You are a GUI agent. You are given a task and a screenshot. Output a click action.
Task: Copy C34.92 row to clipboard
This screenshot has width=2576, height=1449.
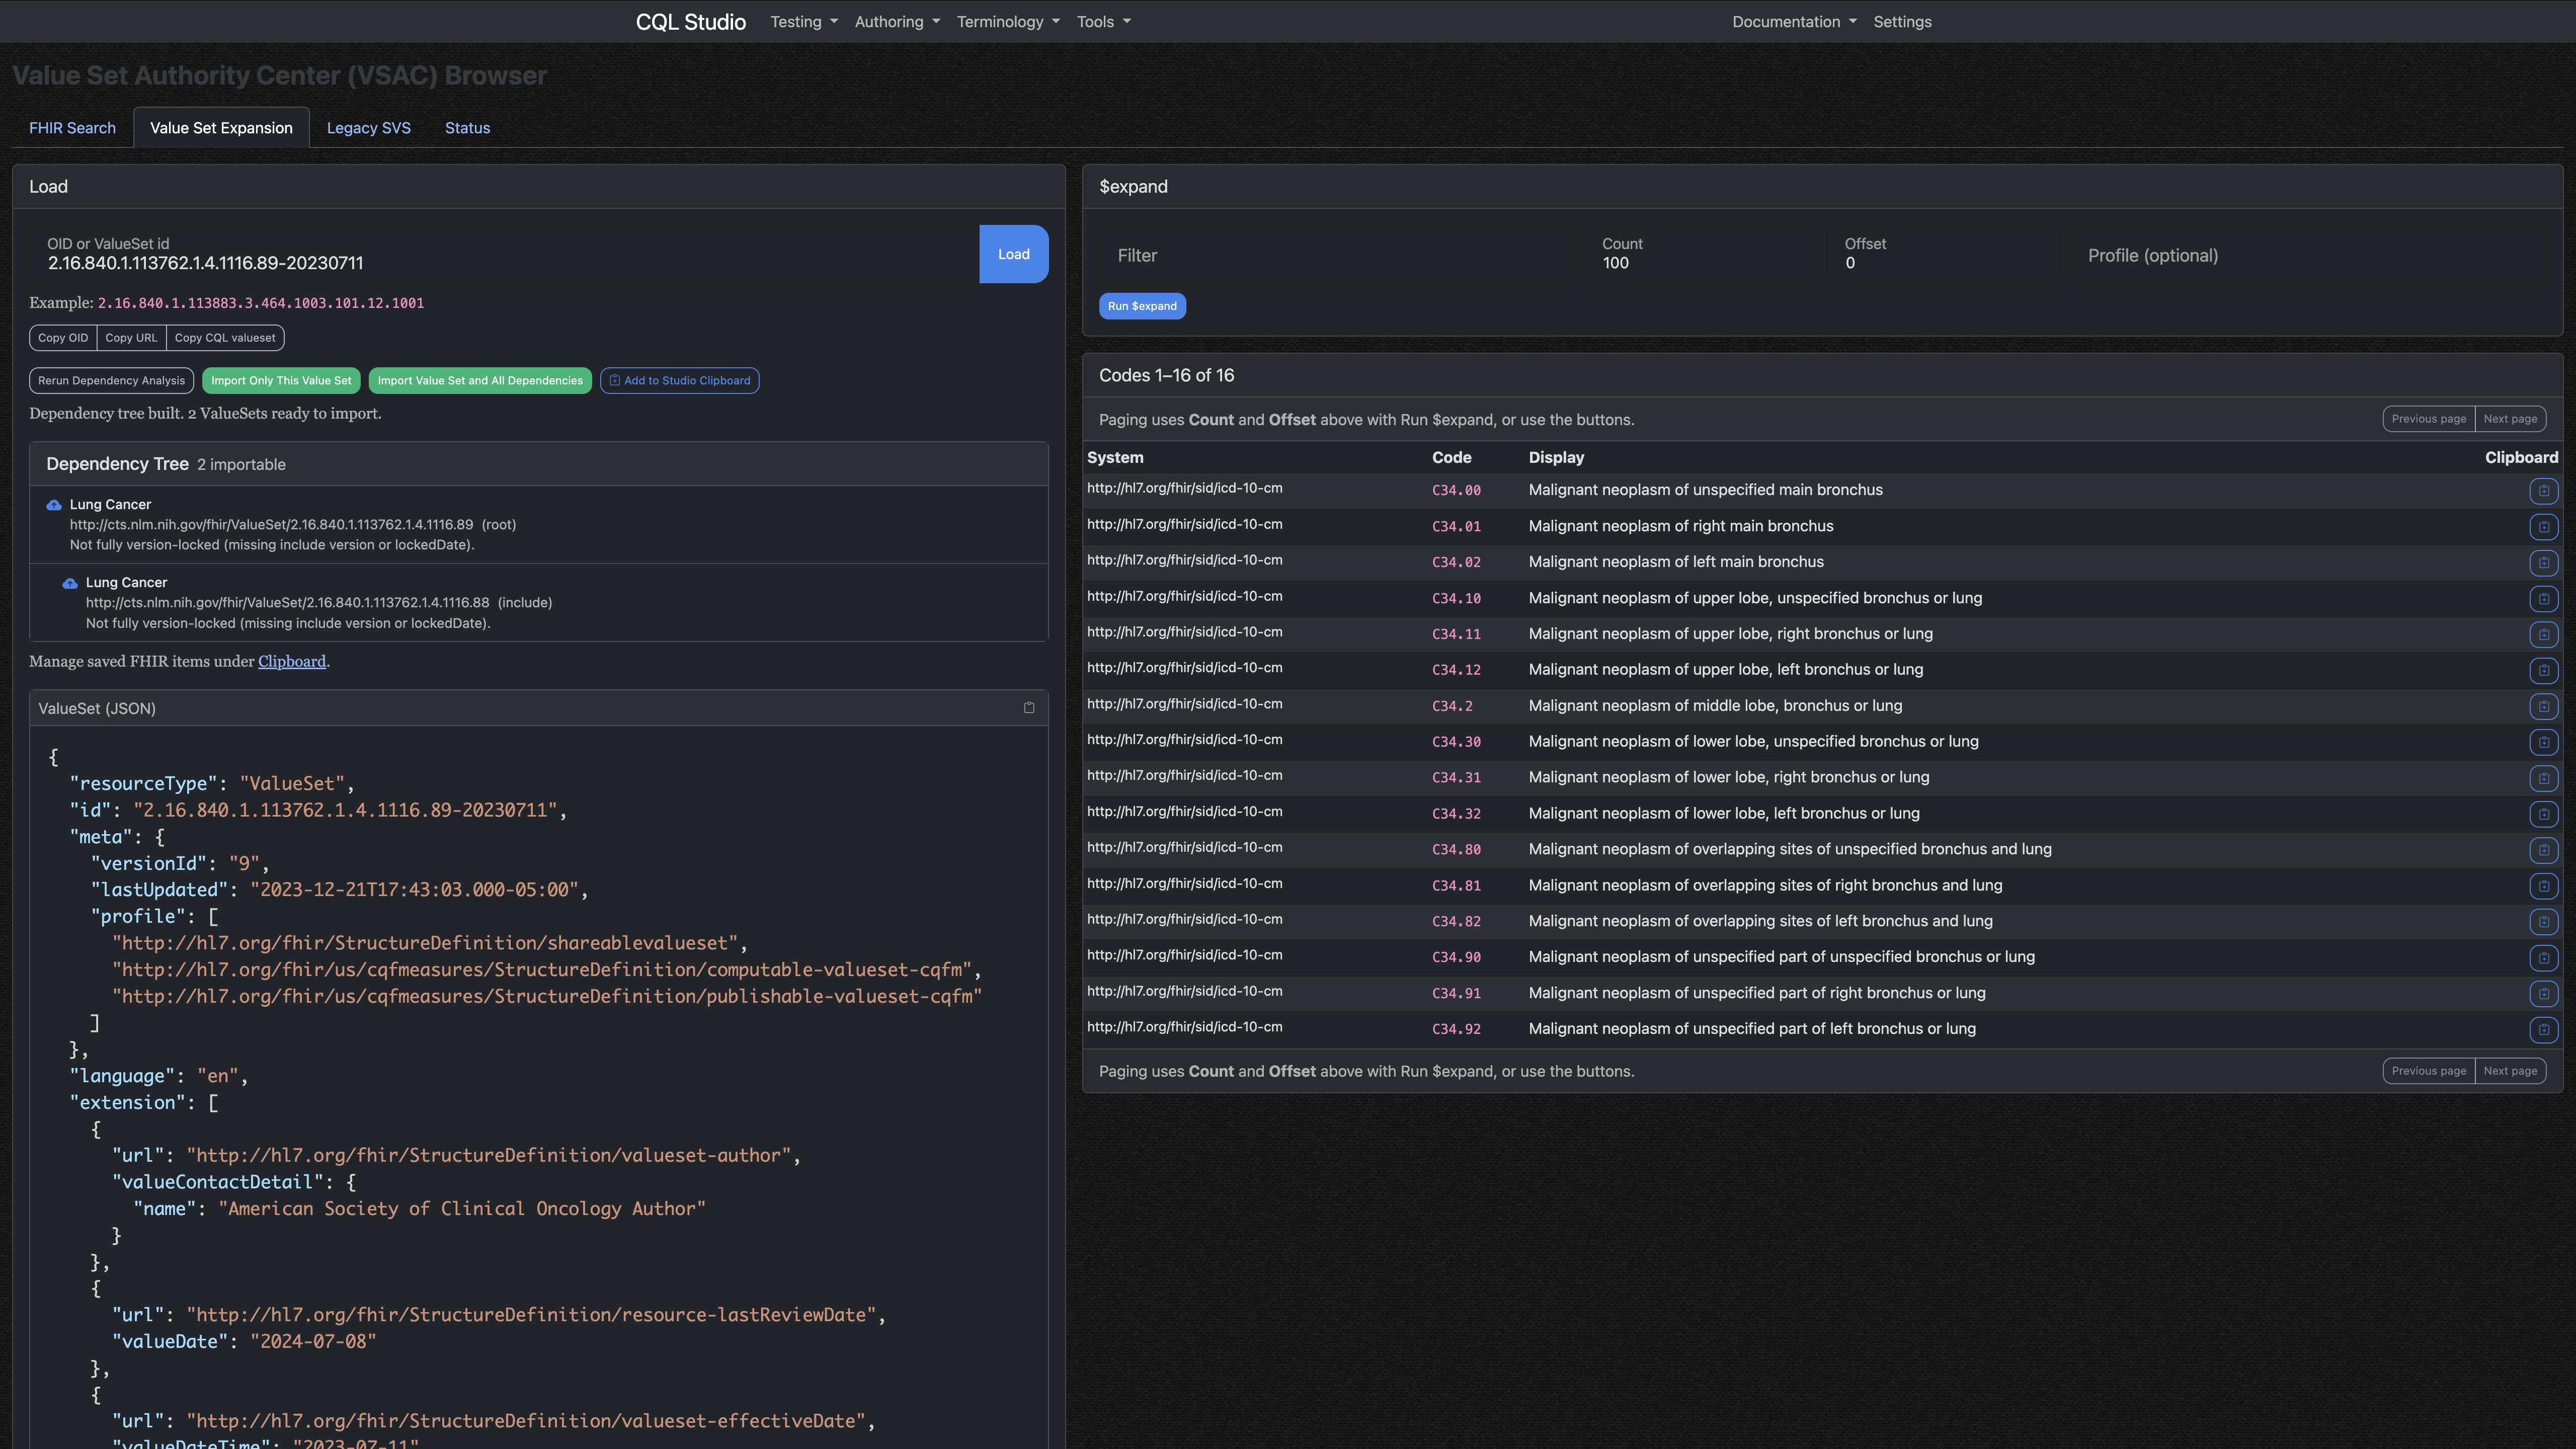2543,1030
